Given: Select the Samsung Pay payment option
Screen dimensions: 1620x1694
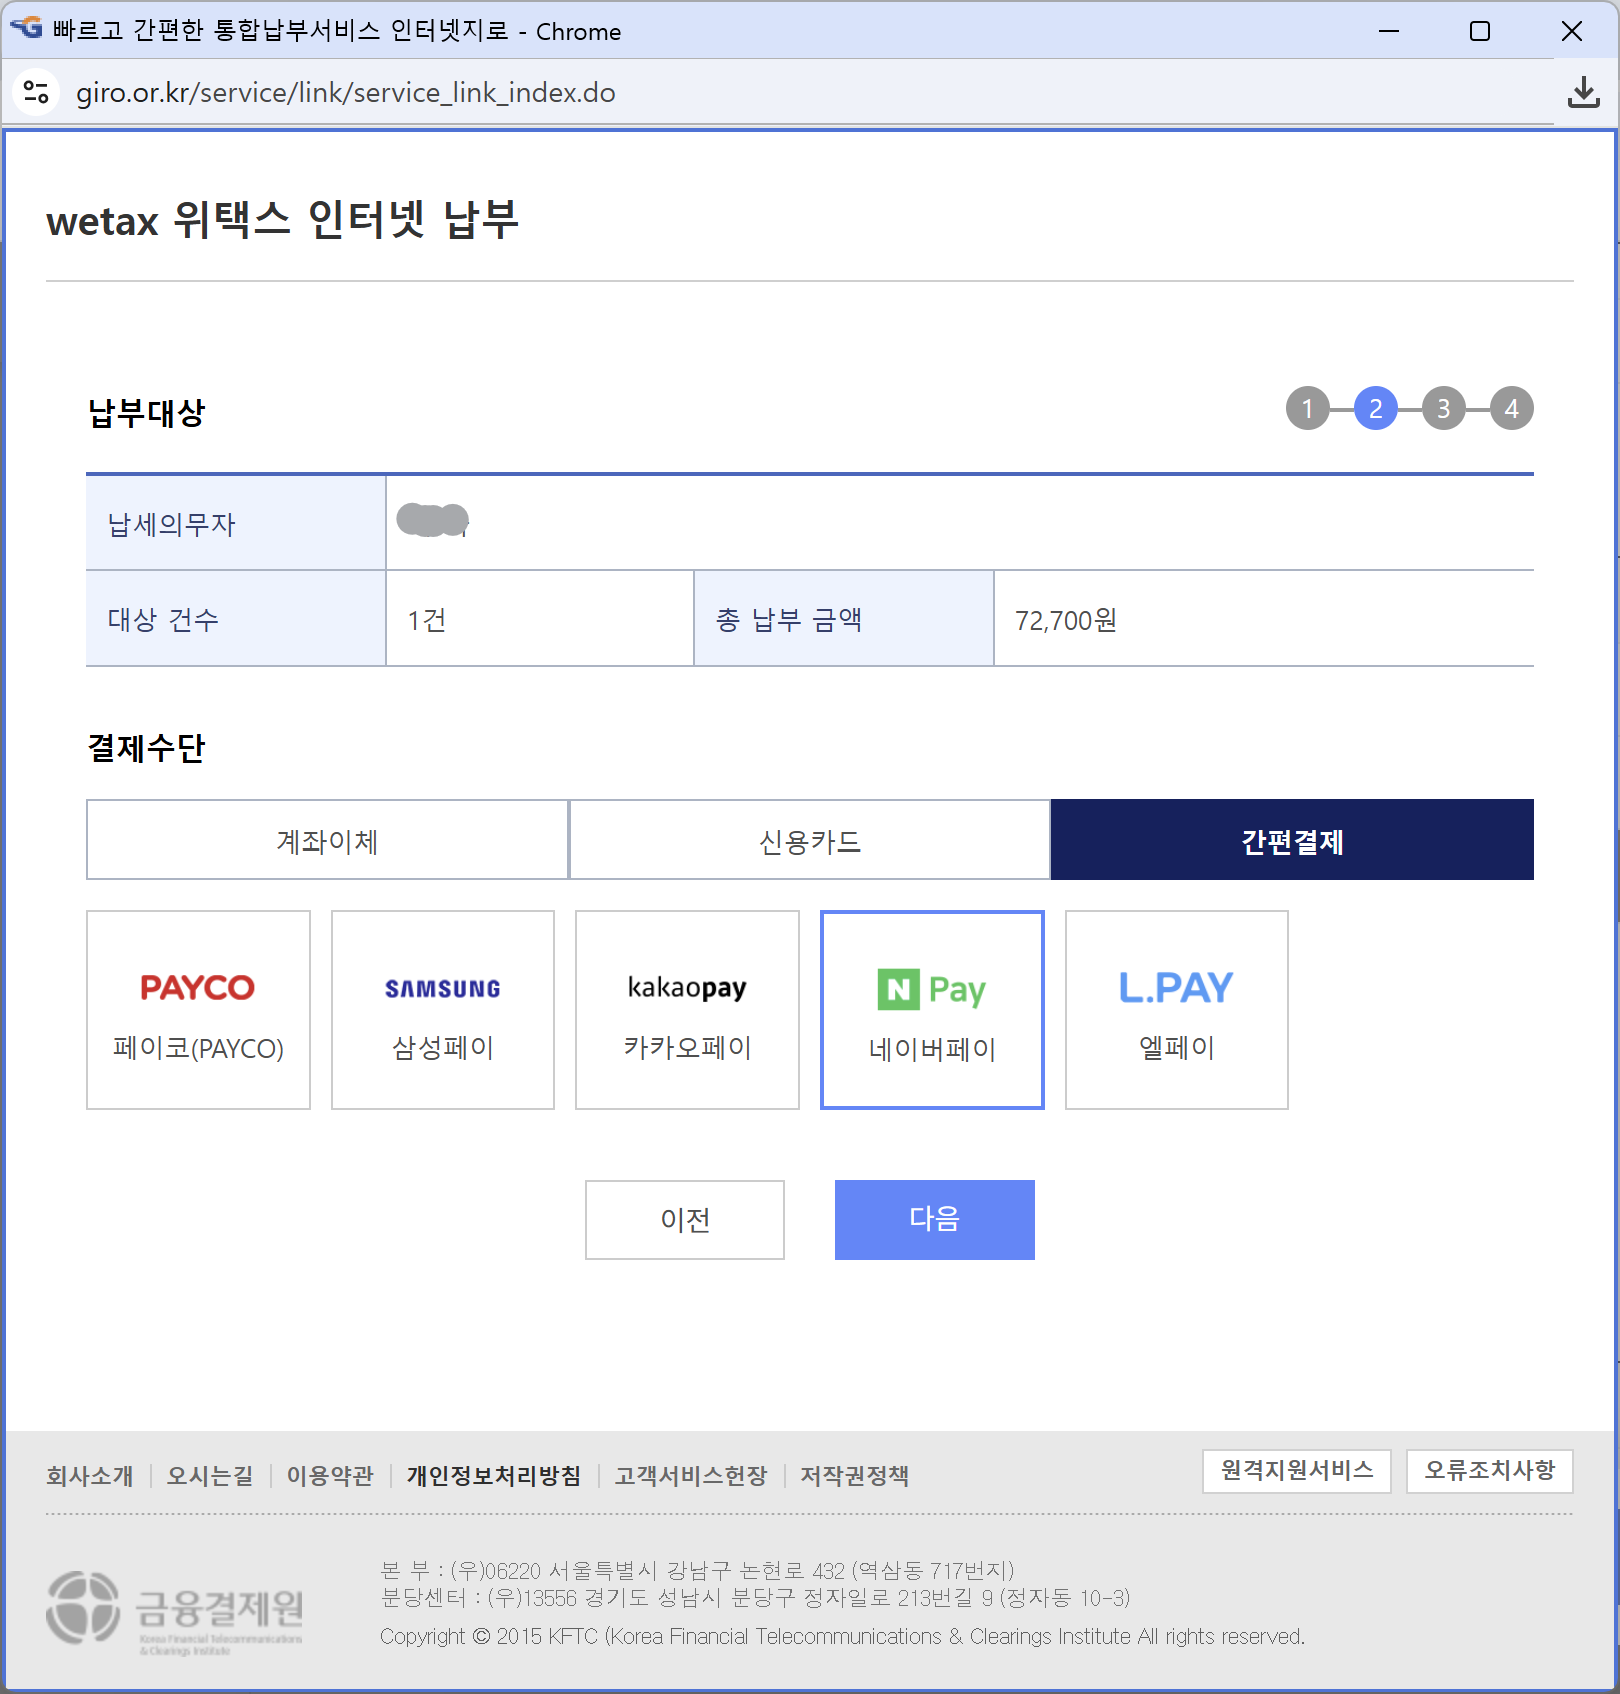Looking at the screenshot, I should coord(441,1008).
